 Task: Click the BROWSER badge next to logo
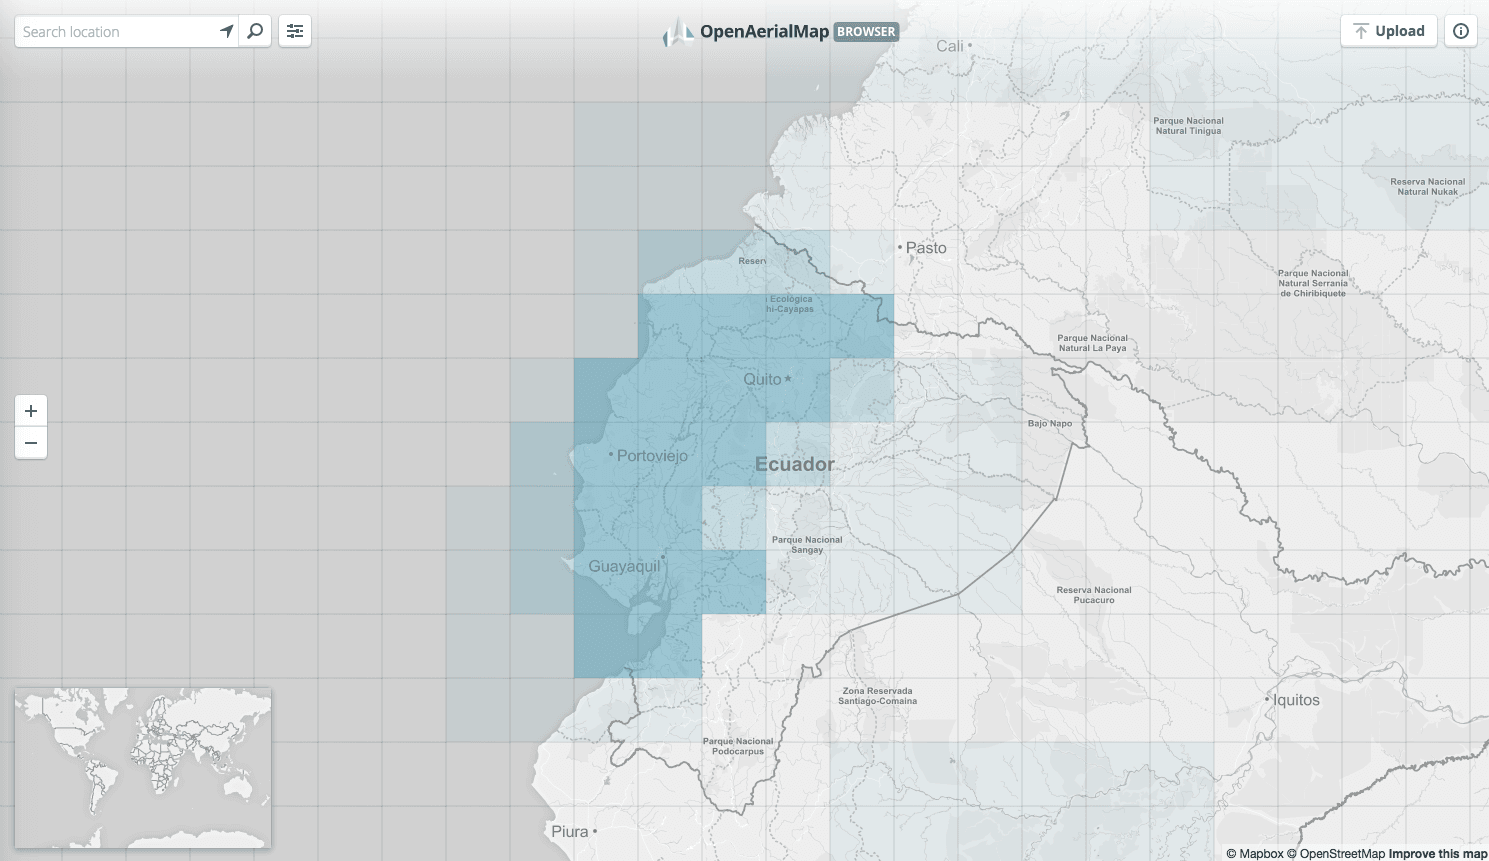click(866, 32)
